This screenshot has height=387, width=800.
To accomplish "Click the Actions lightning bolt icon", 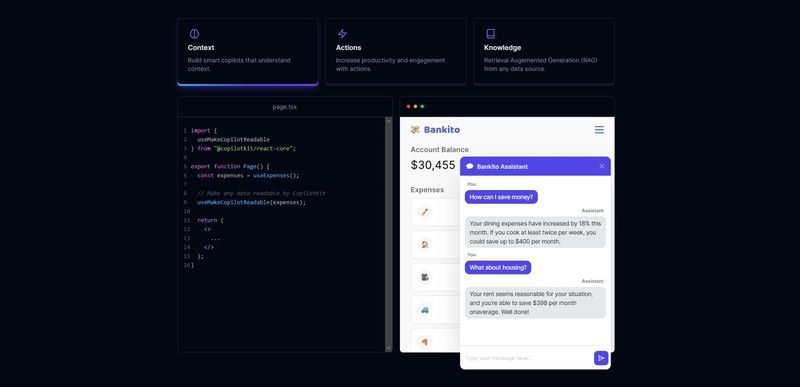I will (342, 34).
